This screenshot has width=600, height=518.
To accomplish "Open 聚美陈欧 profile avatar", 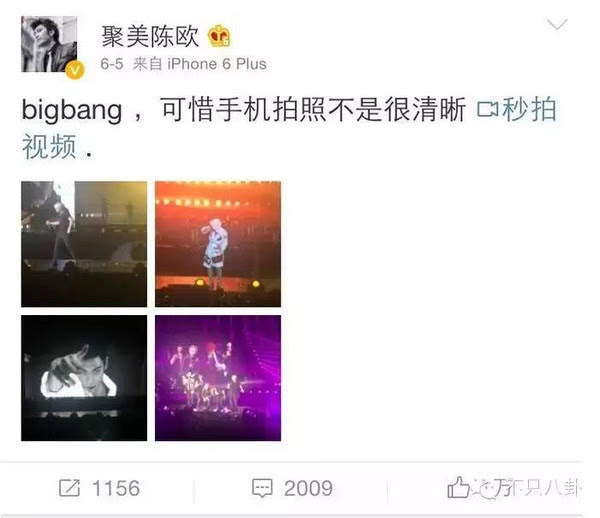I will pos(49,44).
